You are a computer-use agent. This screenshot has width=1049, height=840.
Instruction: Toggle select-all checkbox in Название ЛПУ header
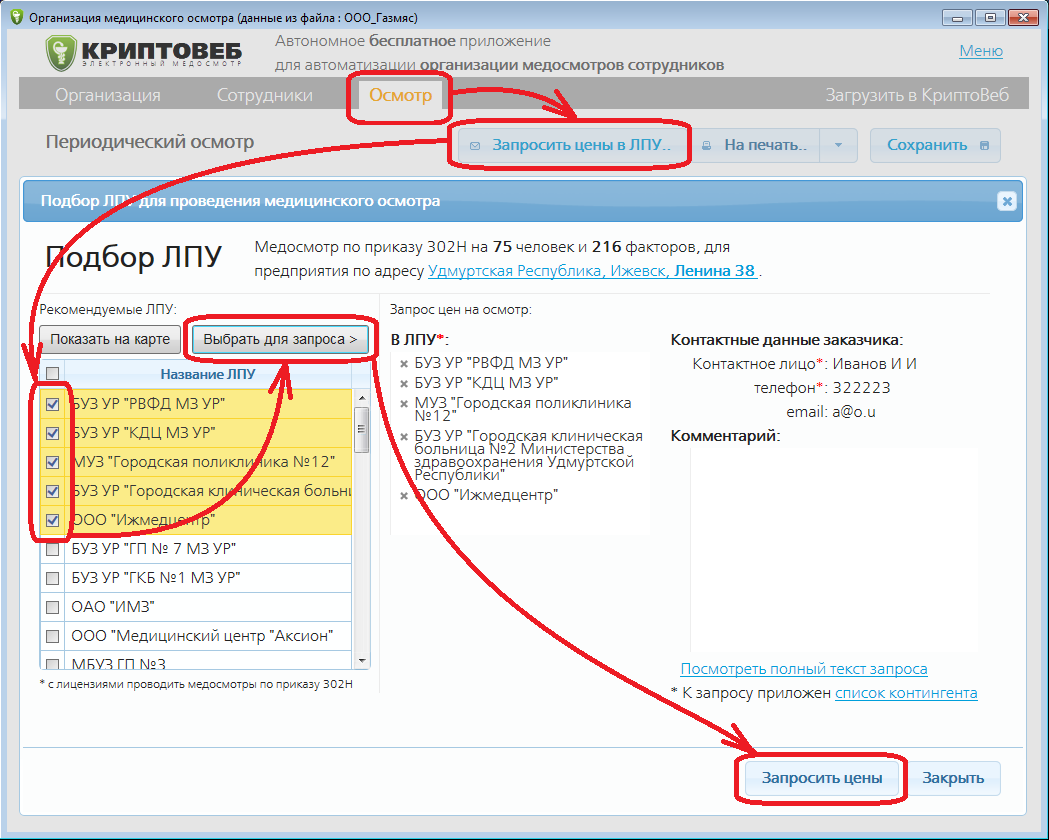[53, 374]
